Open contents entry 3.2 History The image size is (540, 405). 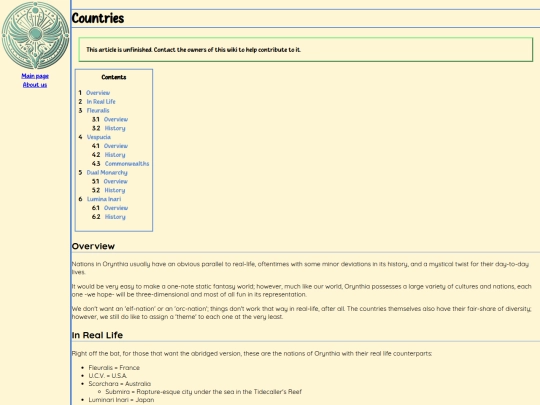[115, 128]
